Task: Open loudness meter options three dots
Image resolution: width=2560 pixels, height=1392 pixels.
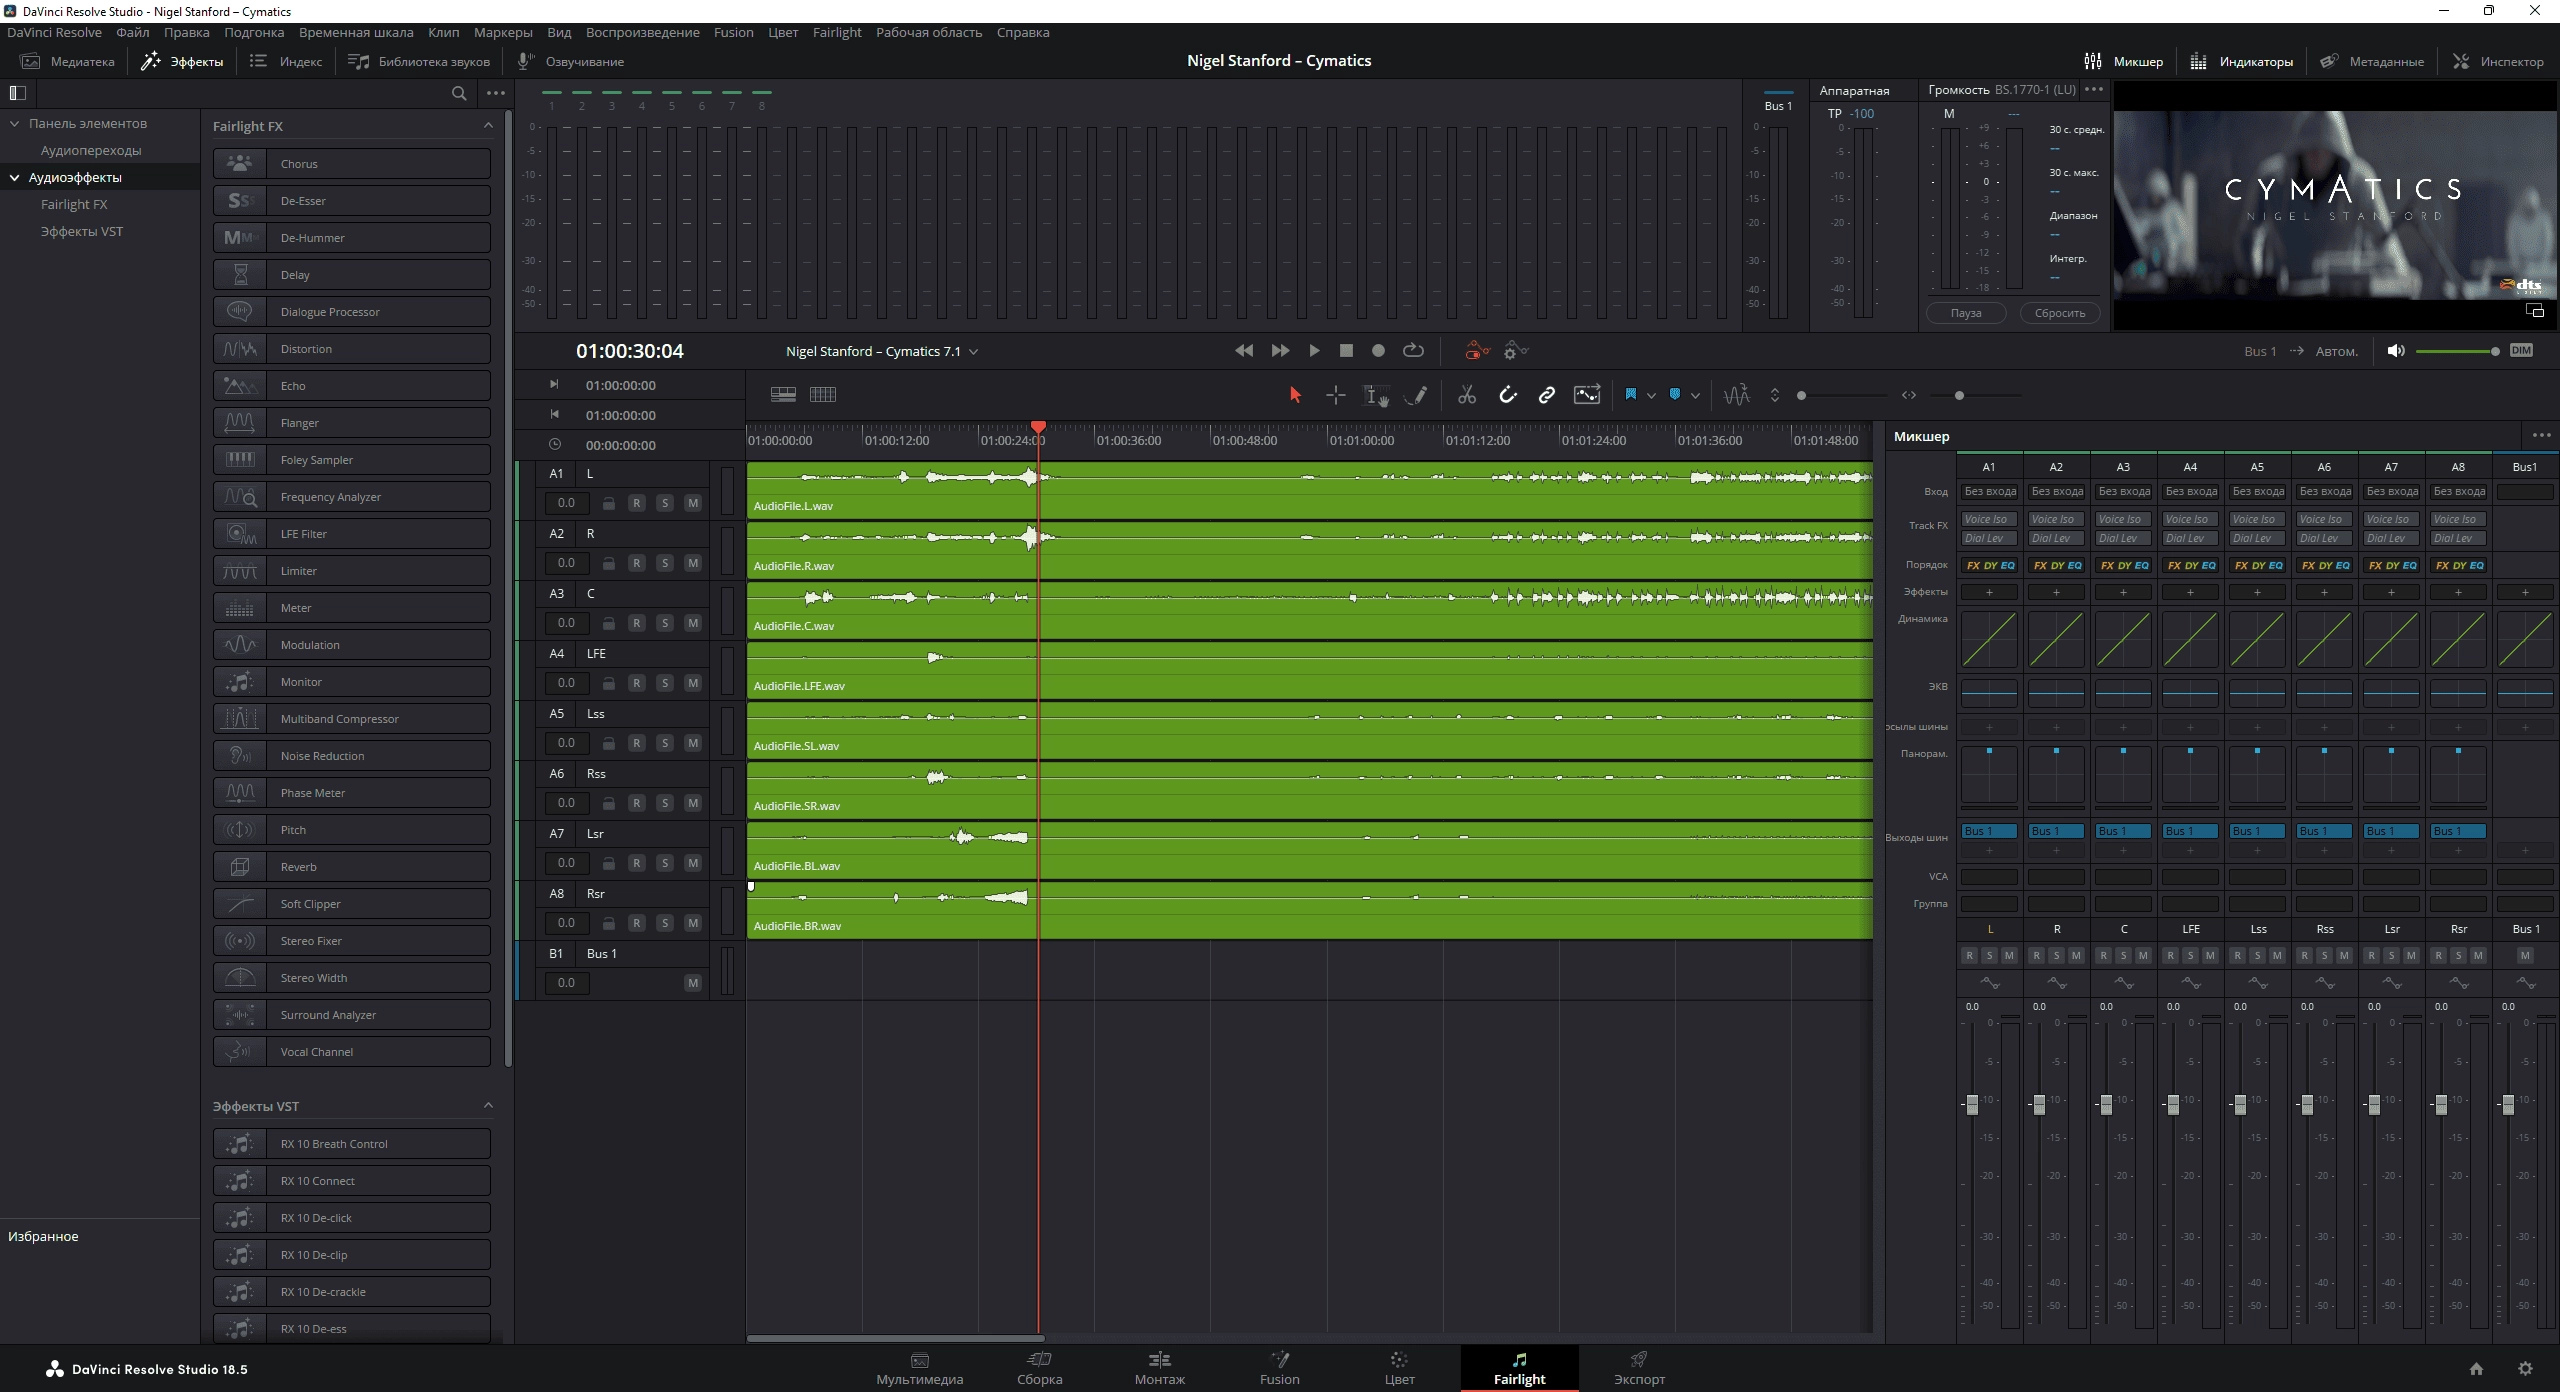Action: click(x=2094, y=90)
